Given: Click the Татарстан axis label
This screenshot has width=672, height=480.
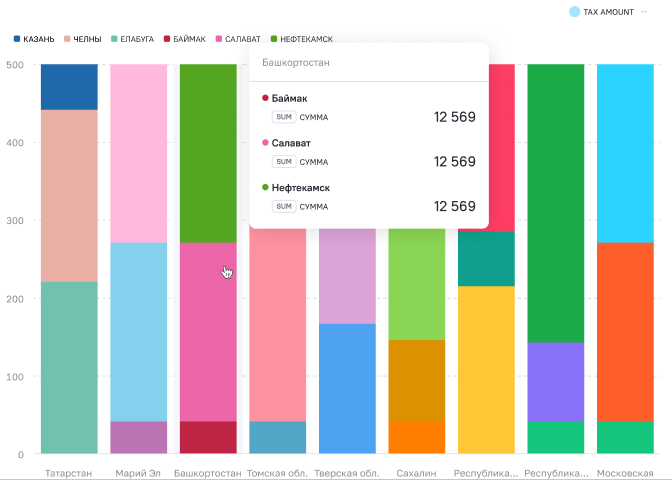Looking at the screenshot, I should point(69,473).
